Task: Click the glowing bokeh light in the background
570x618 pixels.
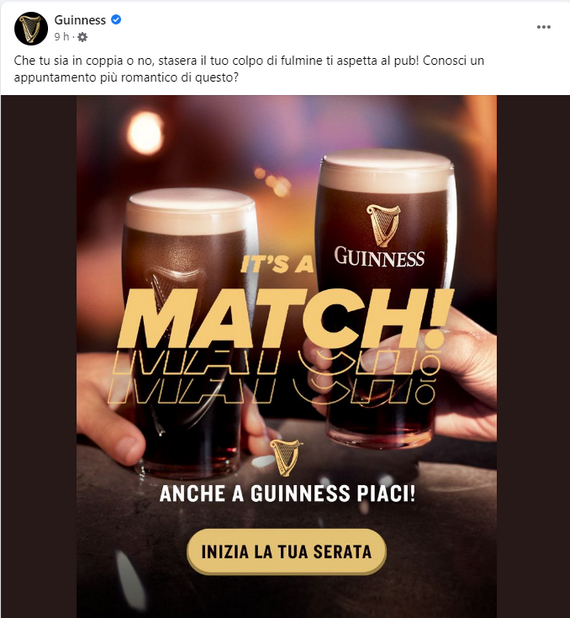Action: (145, 133)
